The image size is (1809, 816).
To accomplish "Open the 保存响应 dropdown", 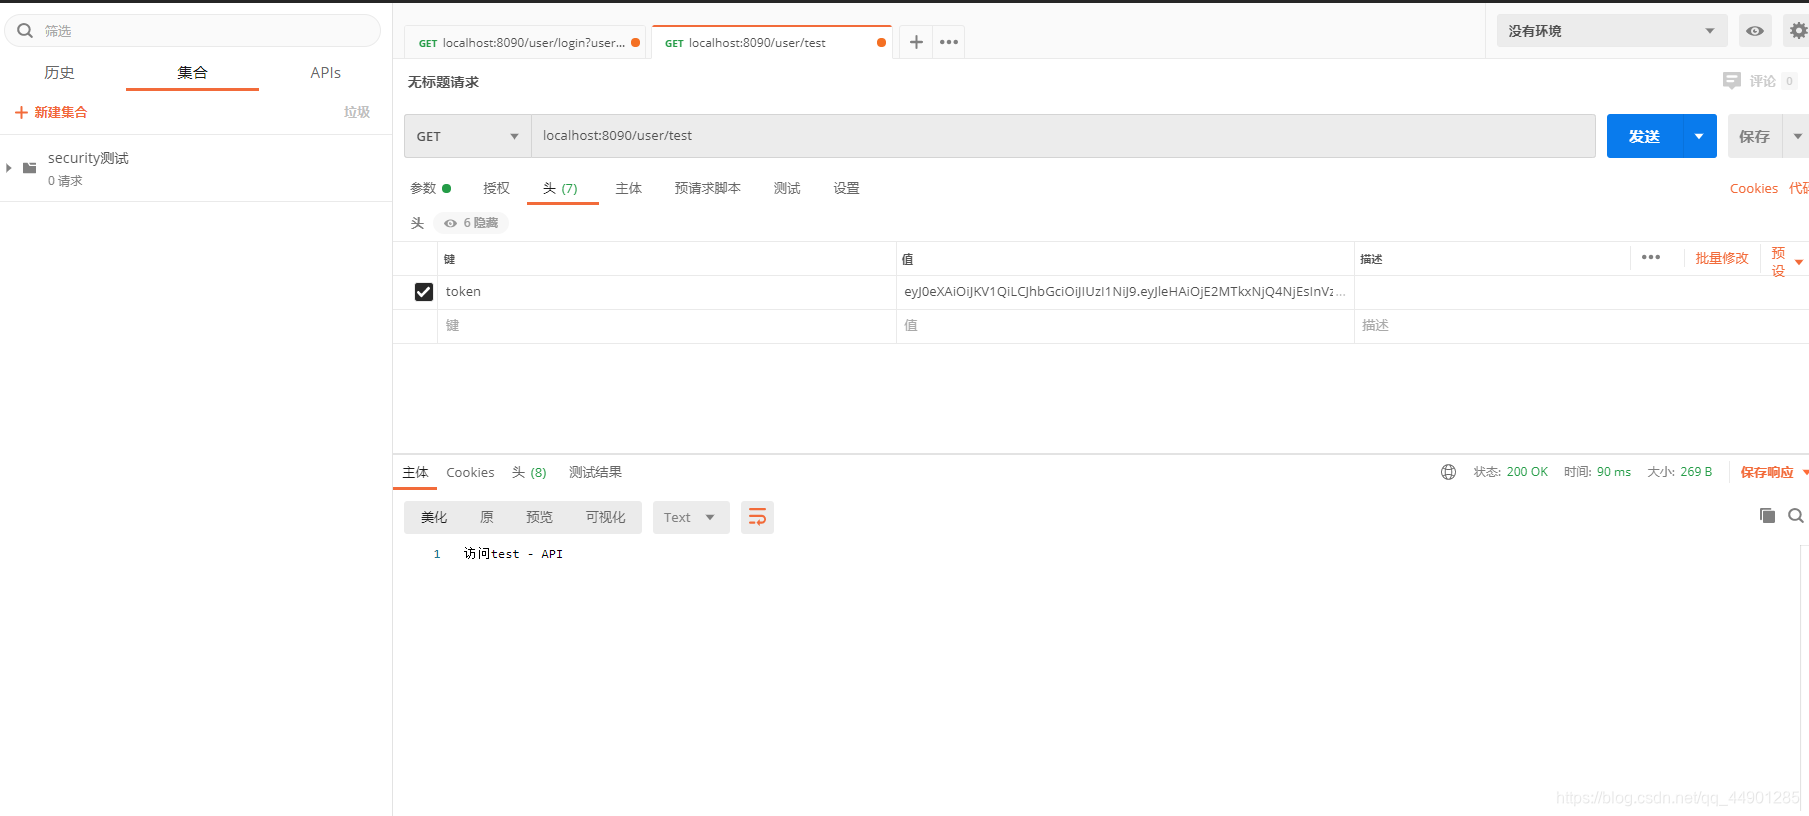I will coord(1774,472).
